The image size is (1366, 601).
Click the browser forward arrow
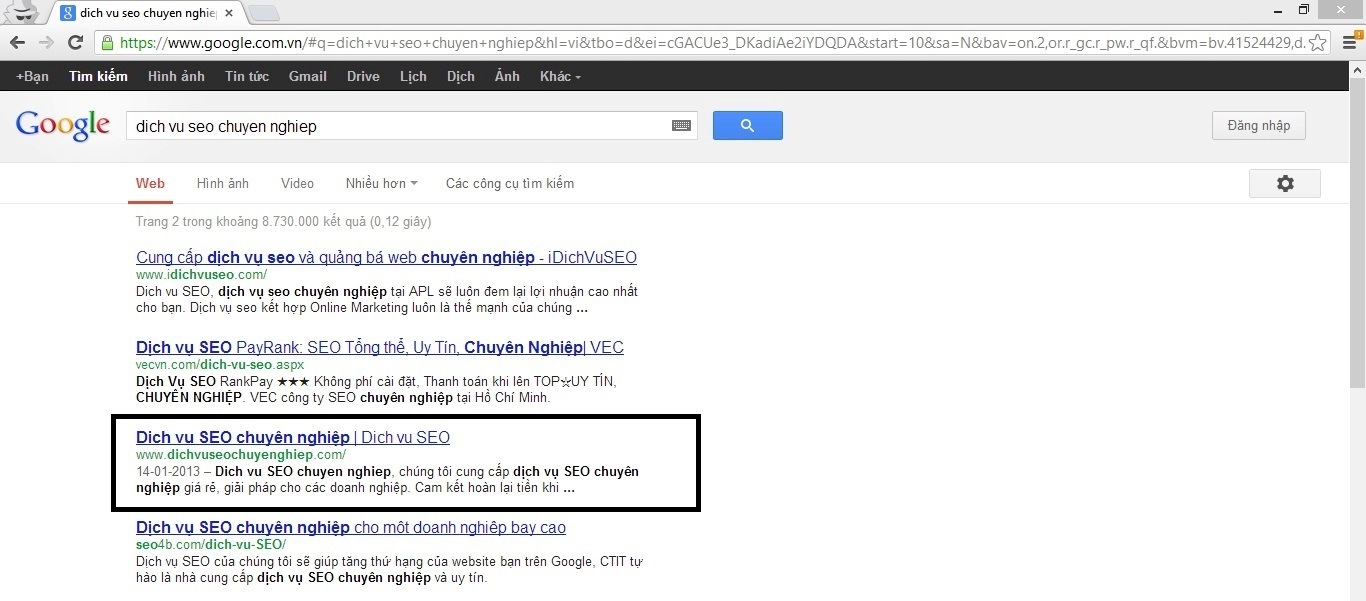46,43
